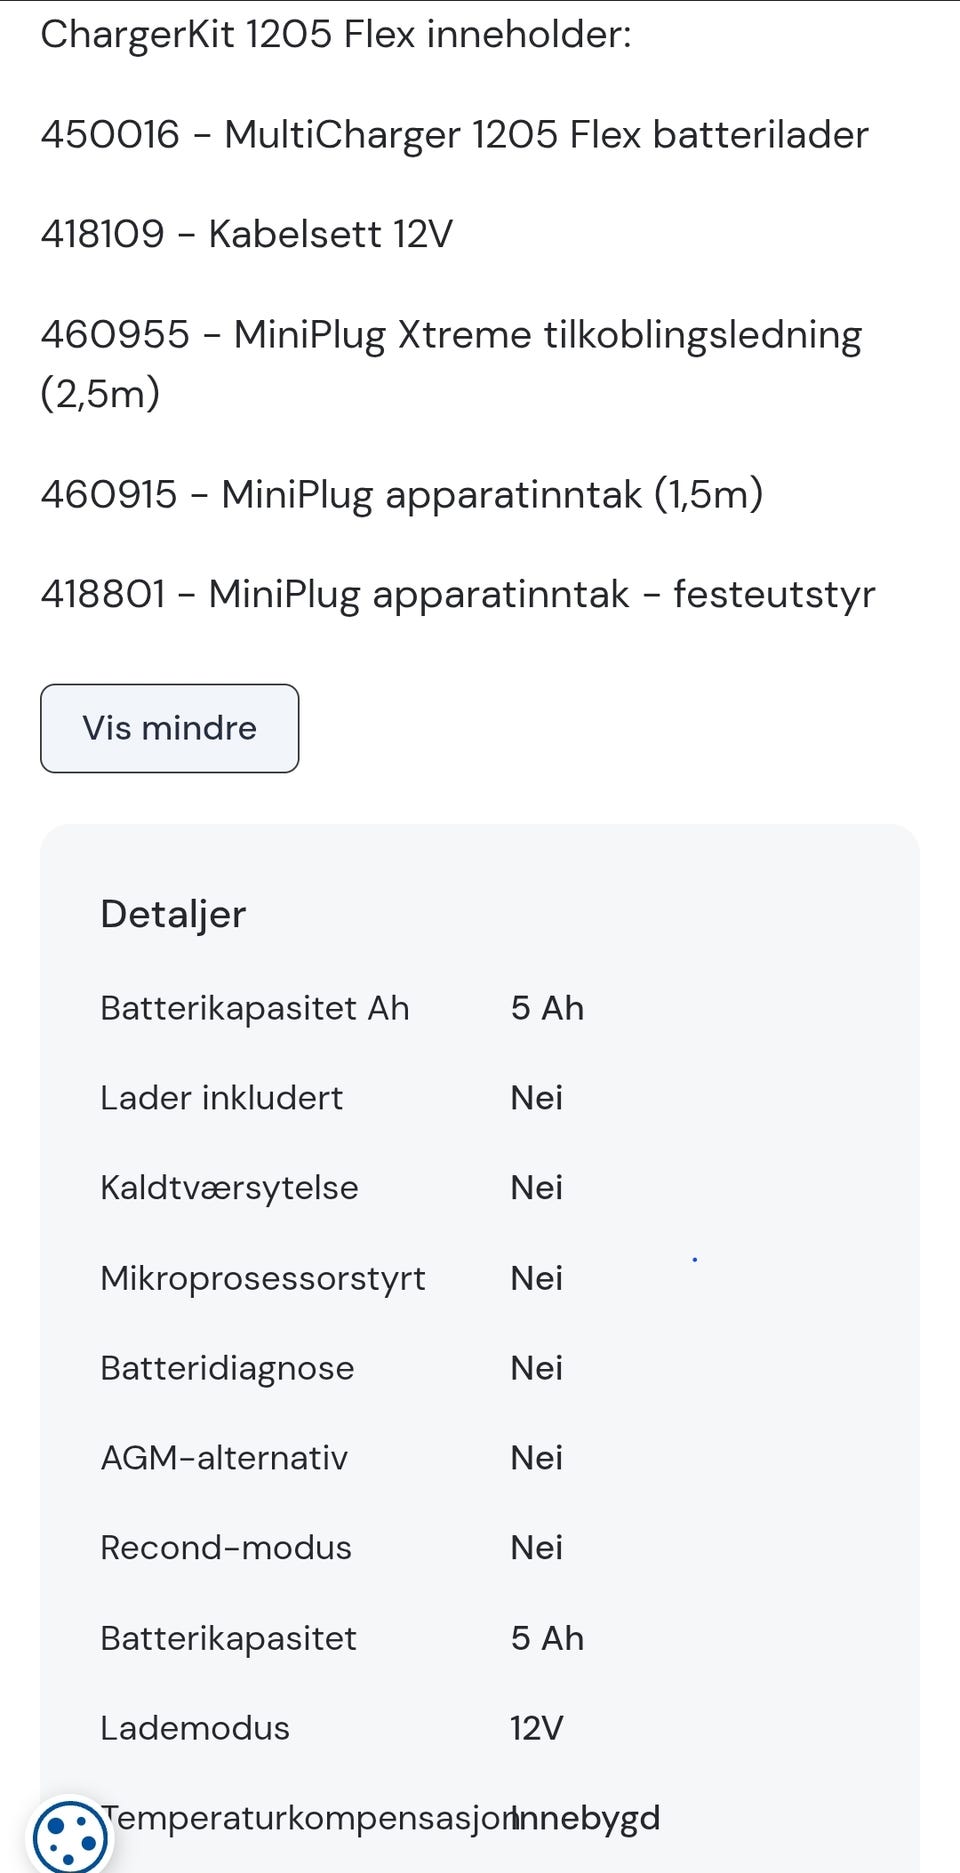The height and width of the screenshot is (1873, 960).
Task: Click the 418109 Kabelsett 12V line
Action: click(246, 235)
